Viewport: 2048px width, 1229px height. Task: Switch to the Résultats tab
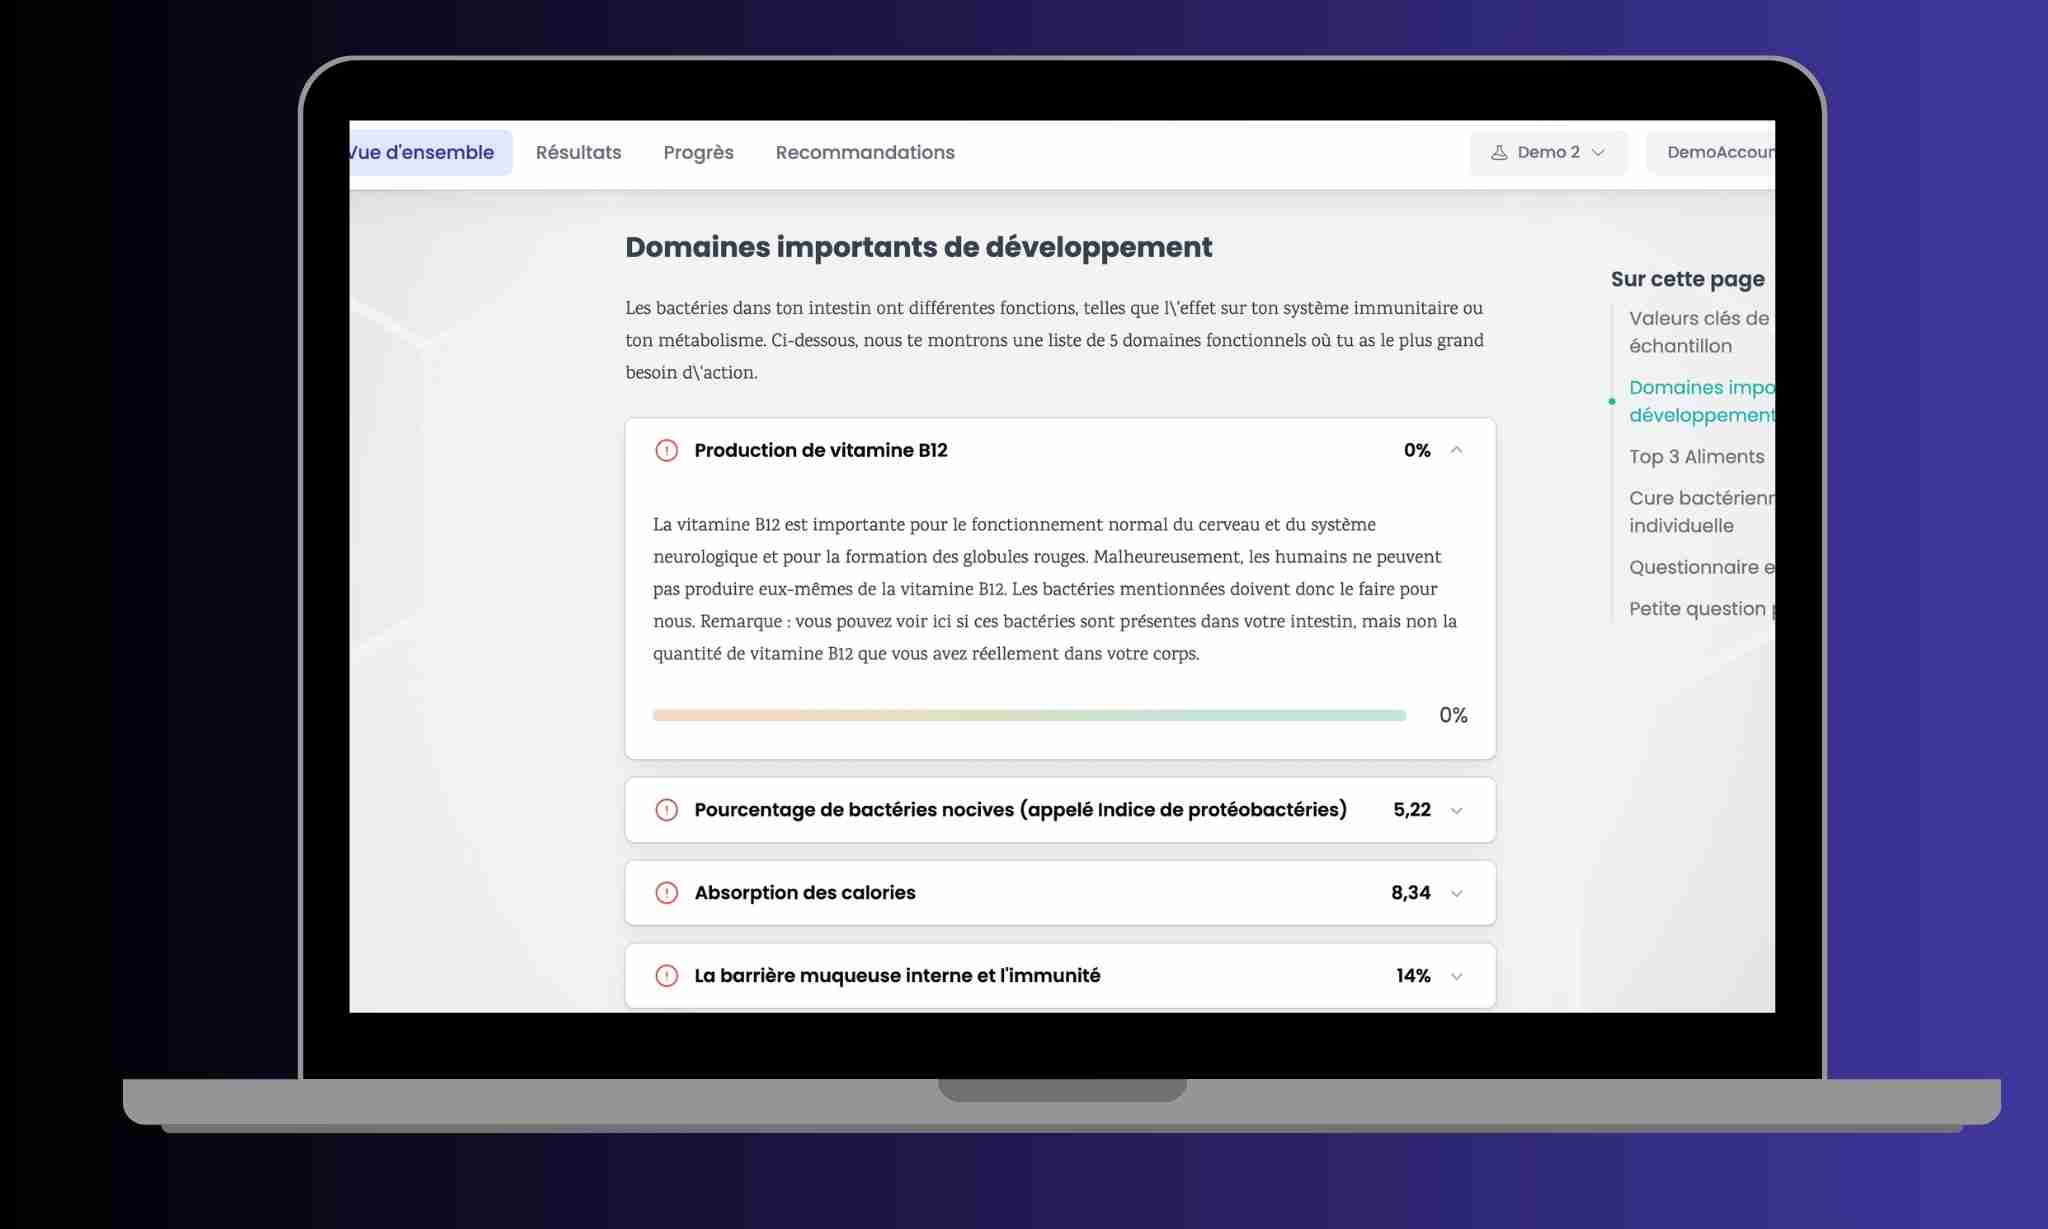coord(578,152)
